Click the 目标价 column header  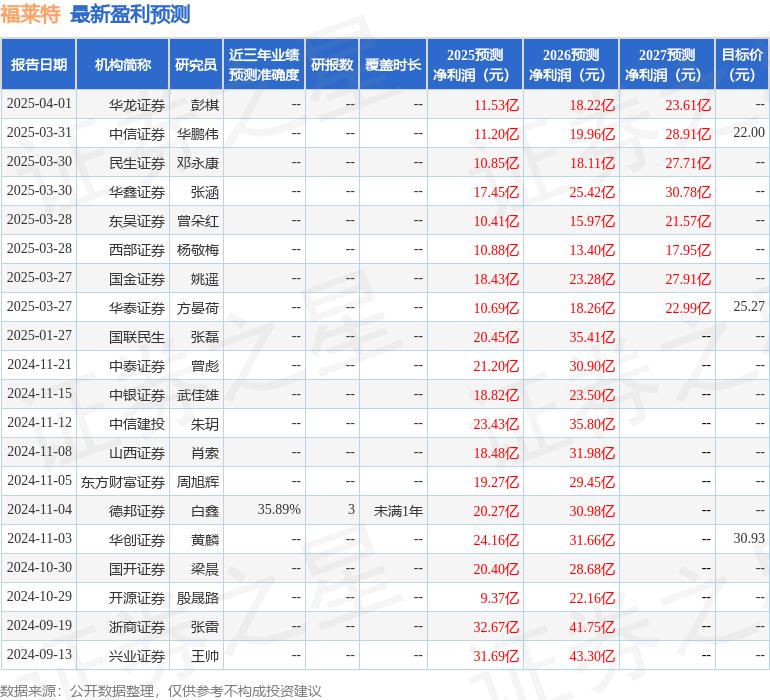742,64
